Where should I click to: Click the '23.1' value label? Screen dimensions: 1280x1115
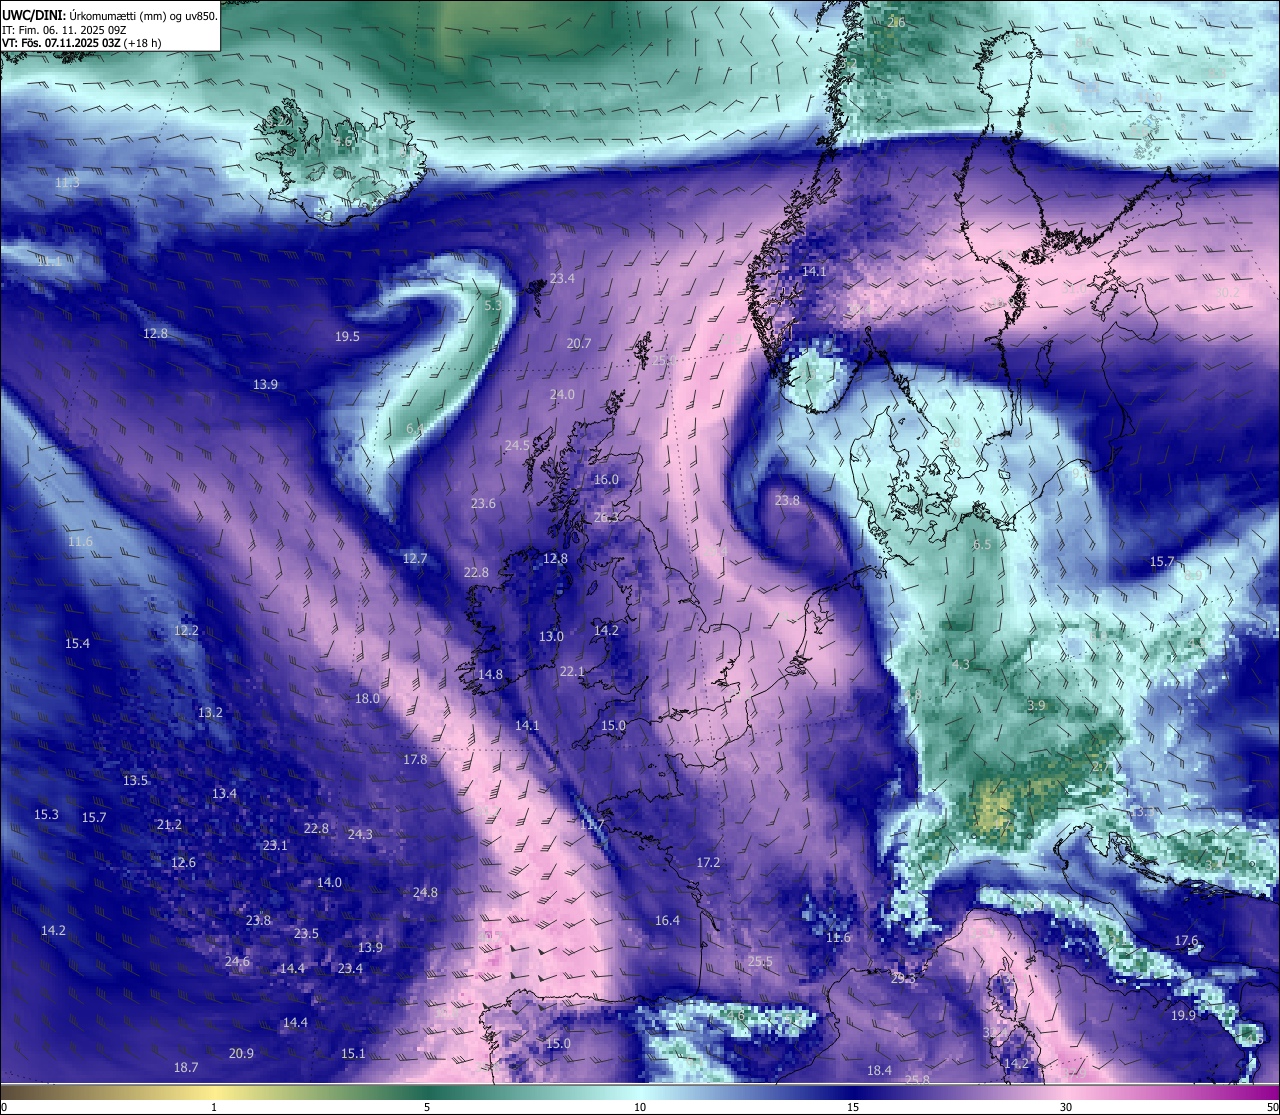(275, 846)
